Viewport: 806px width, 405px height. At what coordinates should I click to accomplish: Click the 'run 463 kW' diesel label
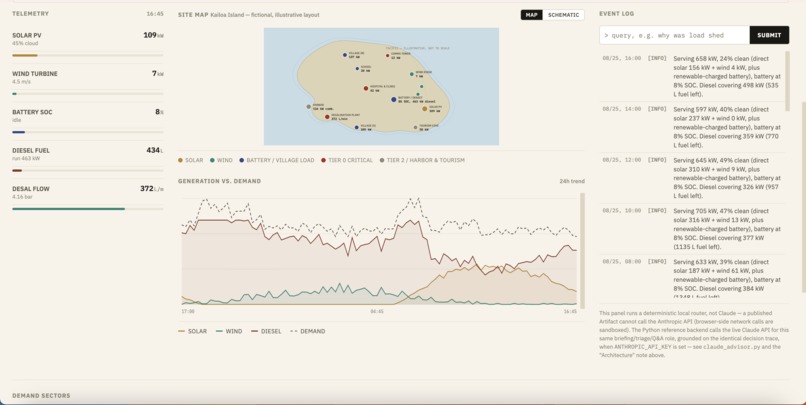click(x=26, y=158)
